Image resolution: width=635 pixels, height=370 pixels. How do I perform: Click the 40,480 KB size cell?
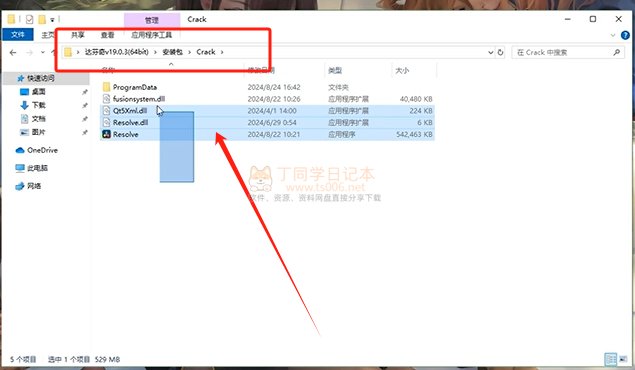[416, 99]
